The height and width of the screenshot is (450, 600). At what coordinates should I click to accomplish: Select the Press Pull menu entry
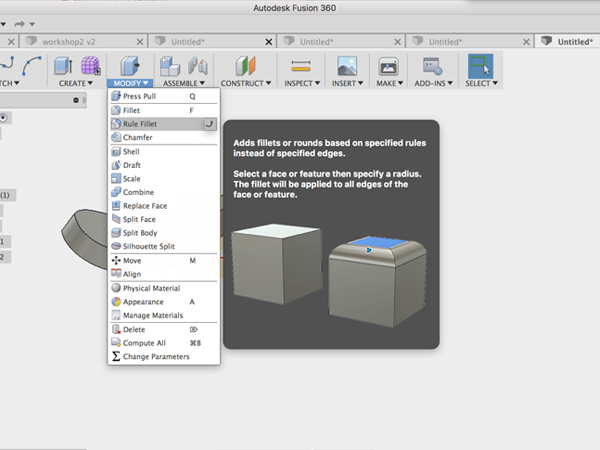tap(164, 96)
